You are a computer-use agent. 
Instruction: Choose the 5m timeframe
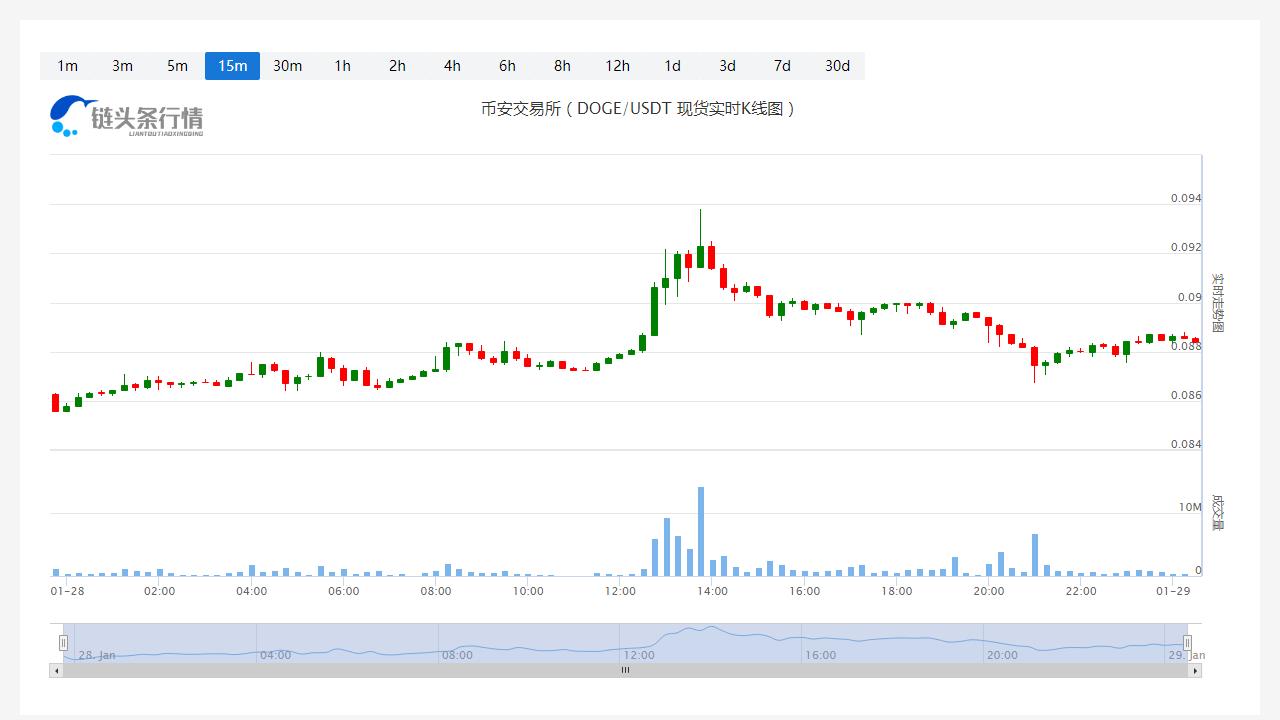point(177,66)
